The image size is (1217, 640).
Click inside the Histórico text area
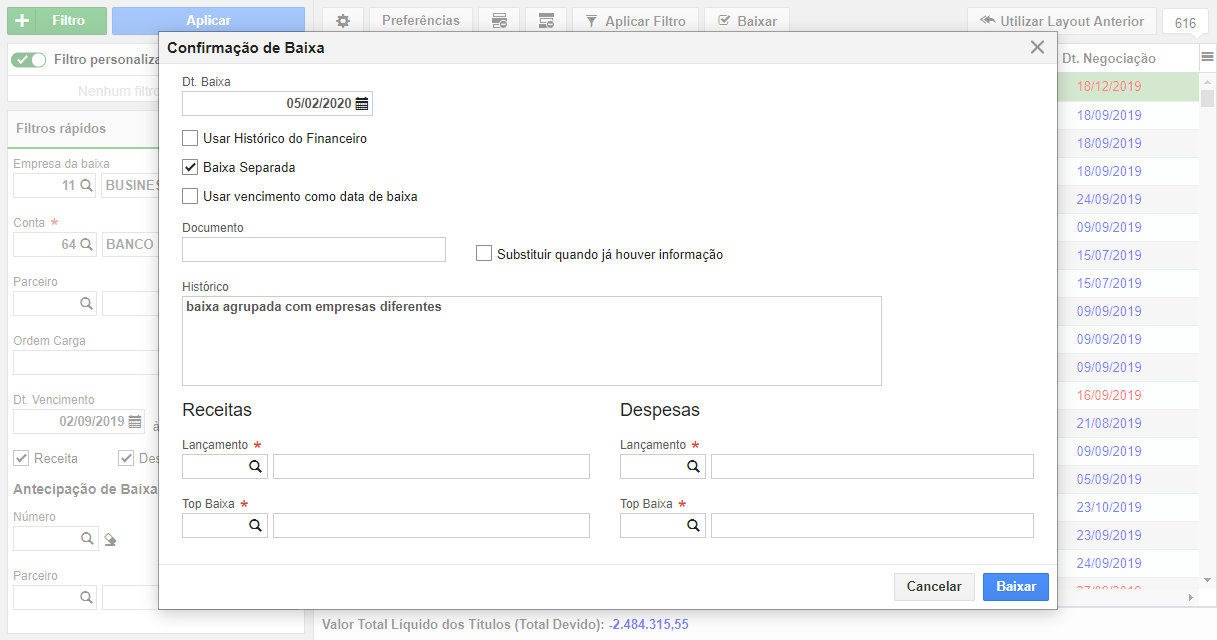[x=532, y=341]
